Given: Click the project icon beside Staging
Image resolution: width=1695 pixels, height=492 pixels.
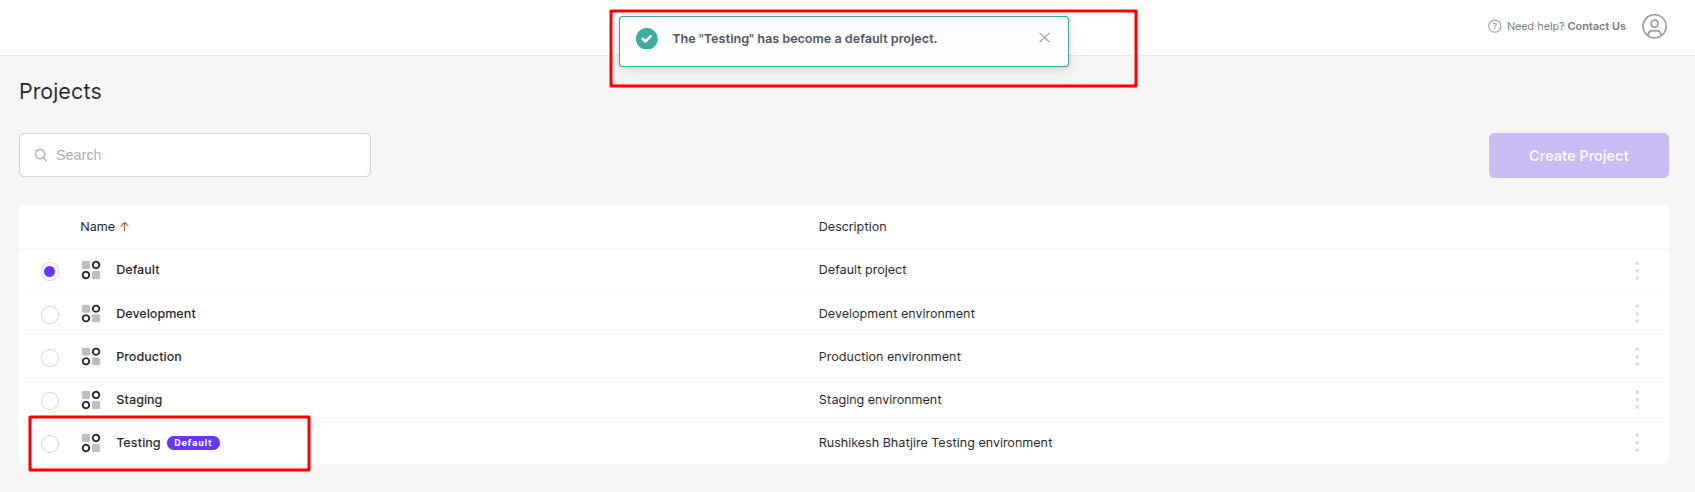Looking at the screenshot, I should tap(91, 400).
